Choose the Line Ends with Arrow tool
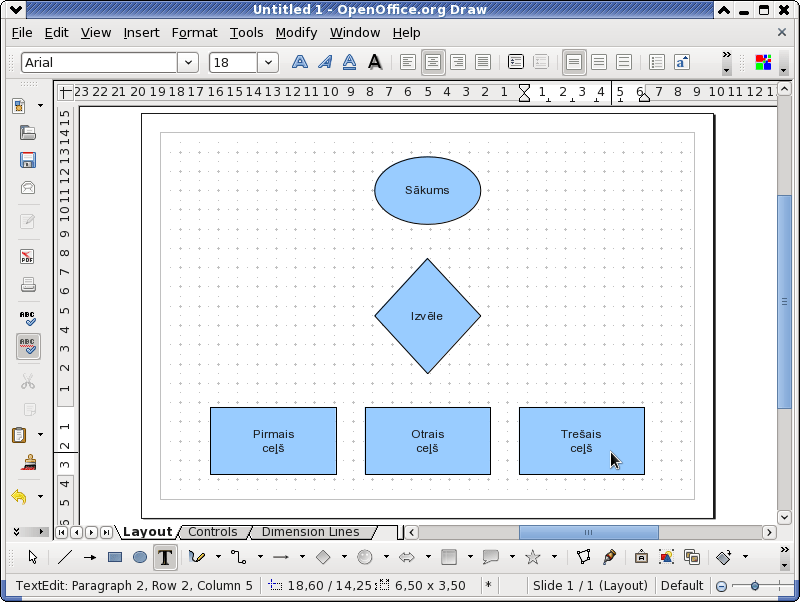 (x=90, y=557)
